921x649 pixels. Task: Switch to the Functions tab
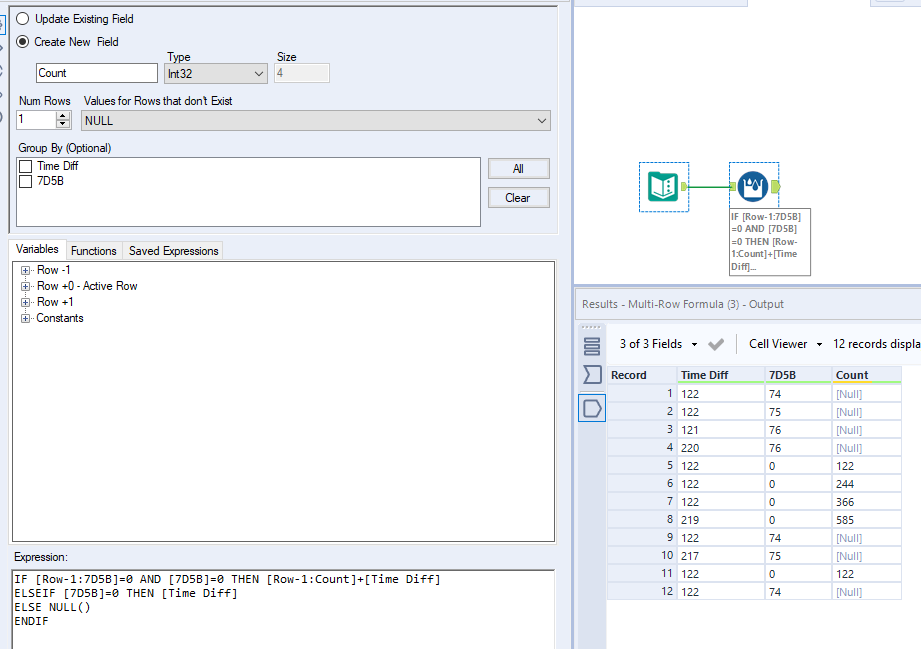[93, 250]
